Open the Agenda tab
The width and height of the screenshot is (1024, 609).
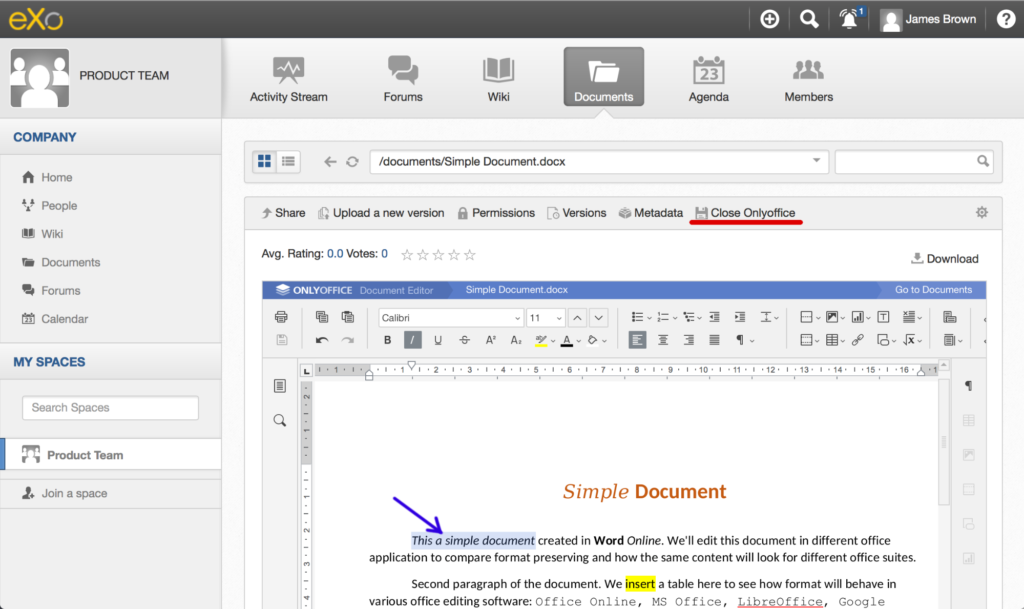click(709, 78)
